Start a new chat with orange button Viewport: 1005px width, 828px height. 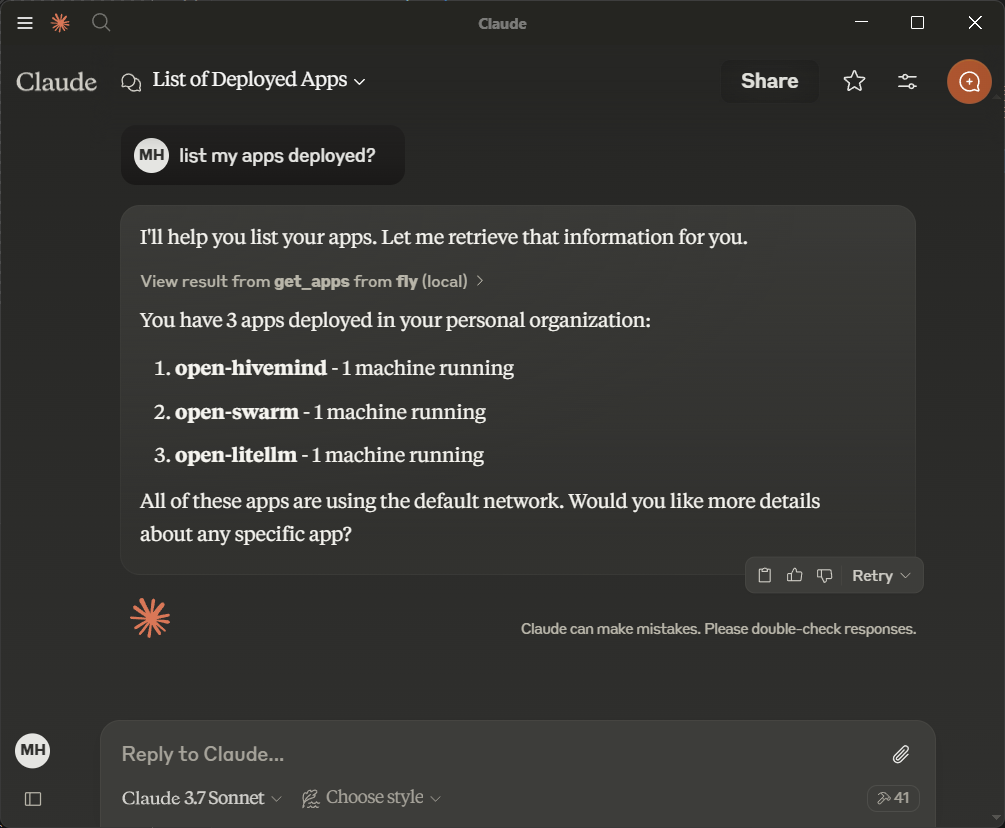tap(968, 82)
